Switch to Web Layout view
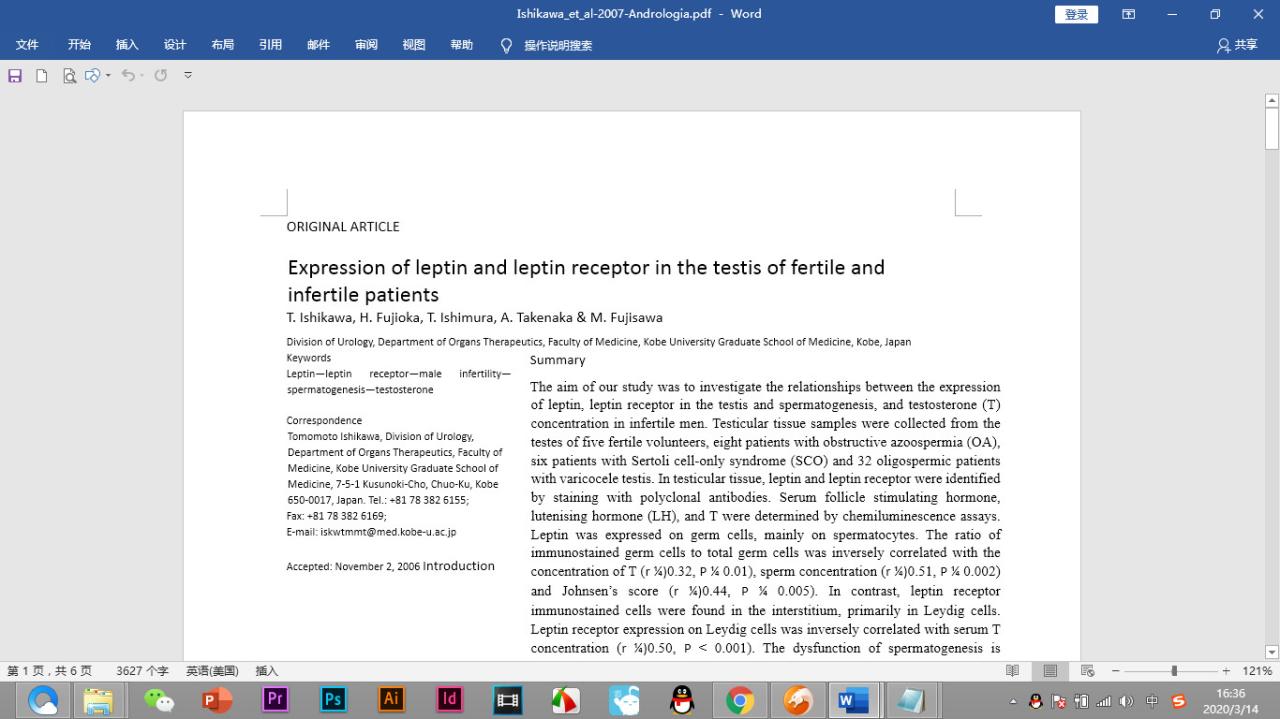Image resolution: width=1280 pixels, height=719 pixels. point(1087,671)
